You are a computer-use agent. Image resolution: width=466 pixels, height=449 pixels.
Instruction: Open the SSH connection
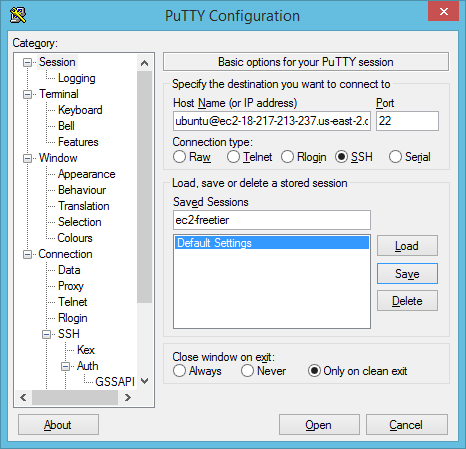[x=319, y=425]
